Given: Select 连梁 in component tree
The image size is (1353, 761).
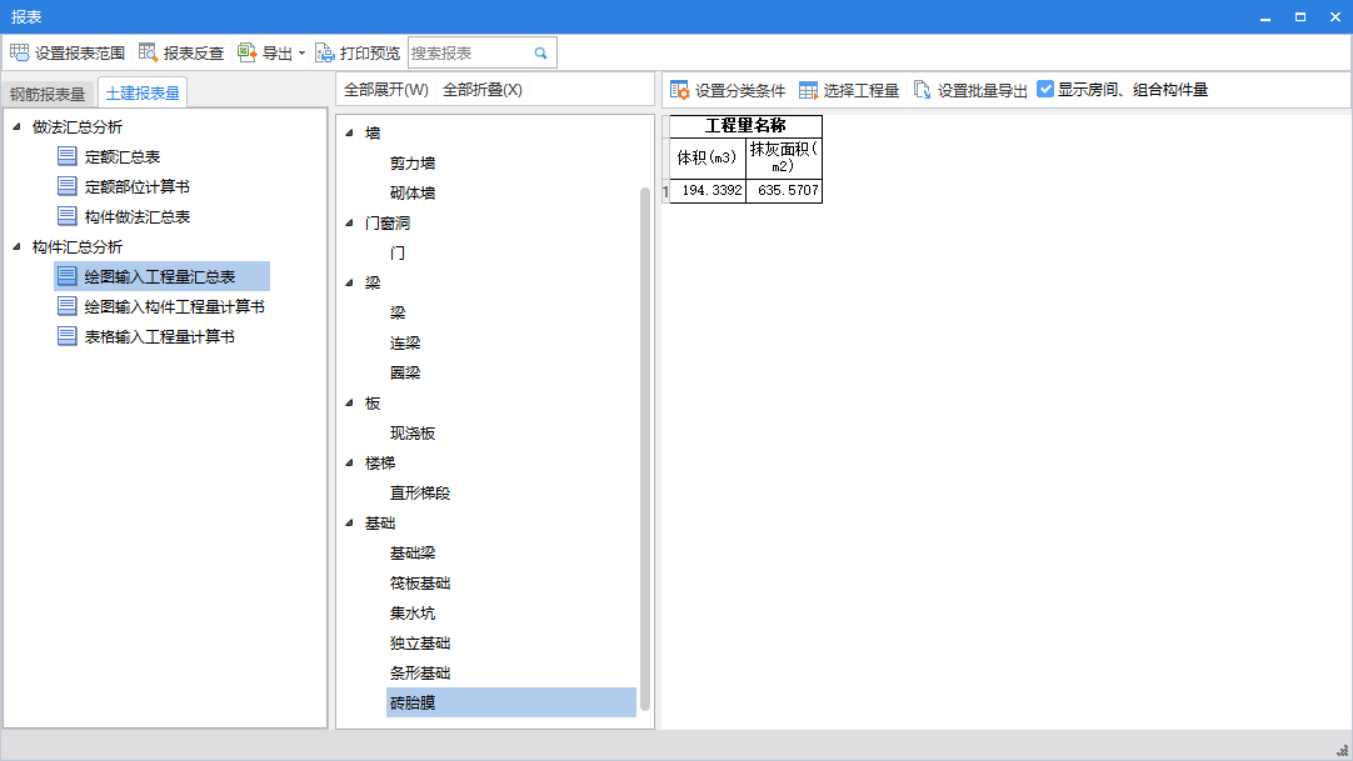Looking at the screenshot, I should 405,343.
